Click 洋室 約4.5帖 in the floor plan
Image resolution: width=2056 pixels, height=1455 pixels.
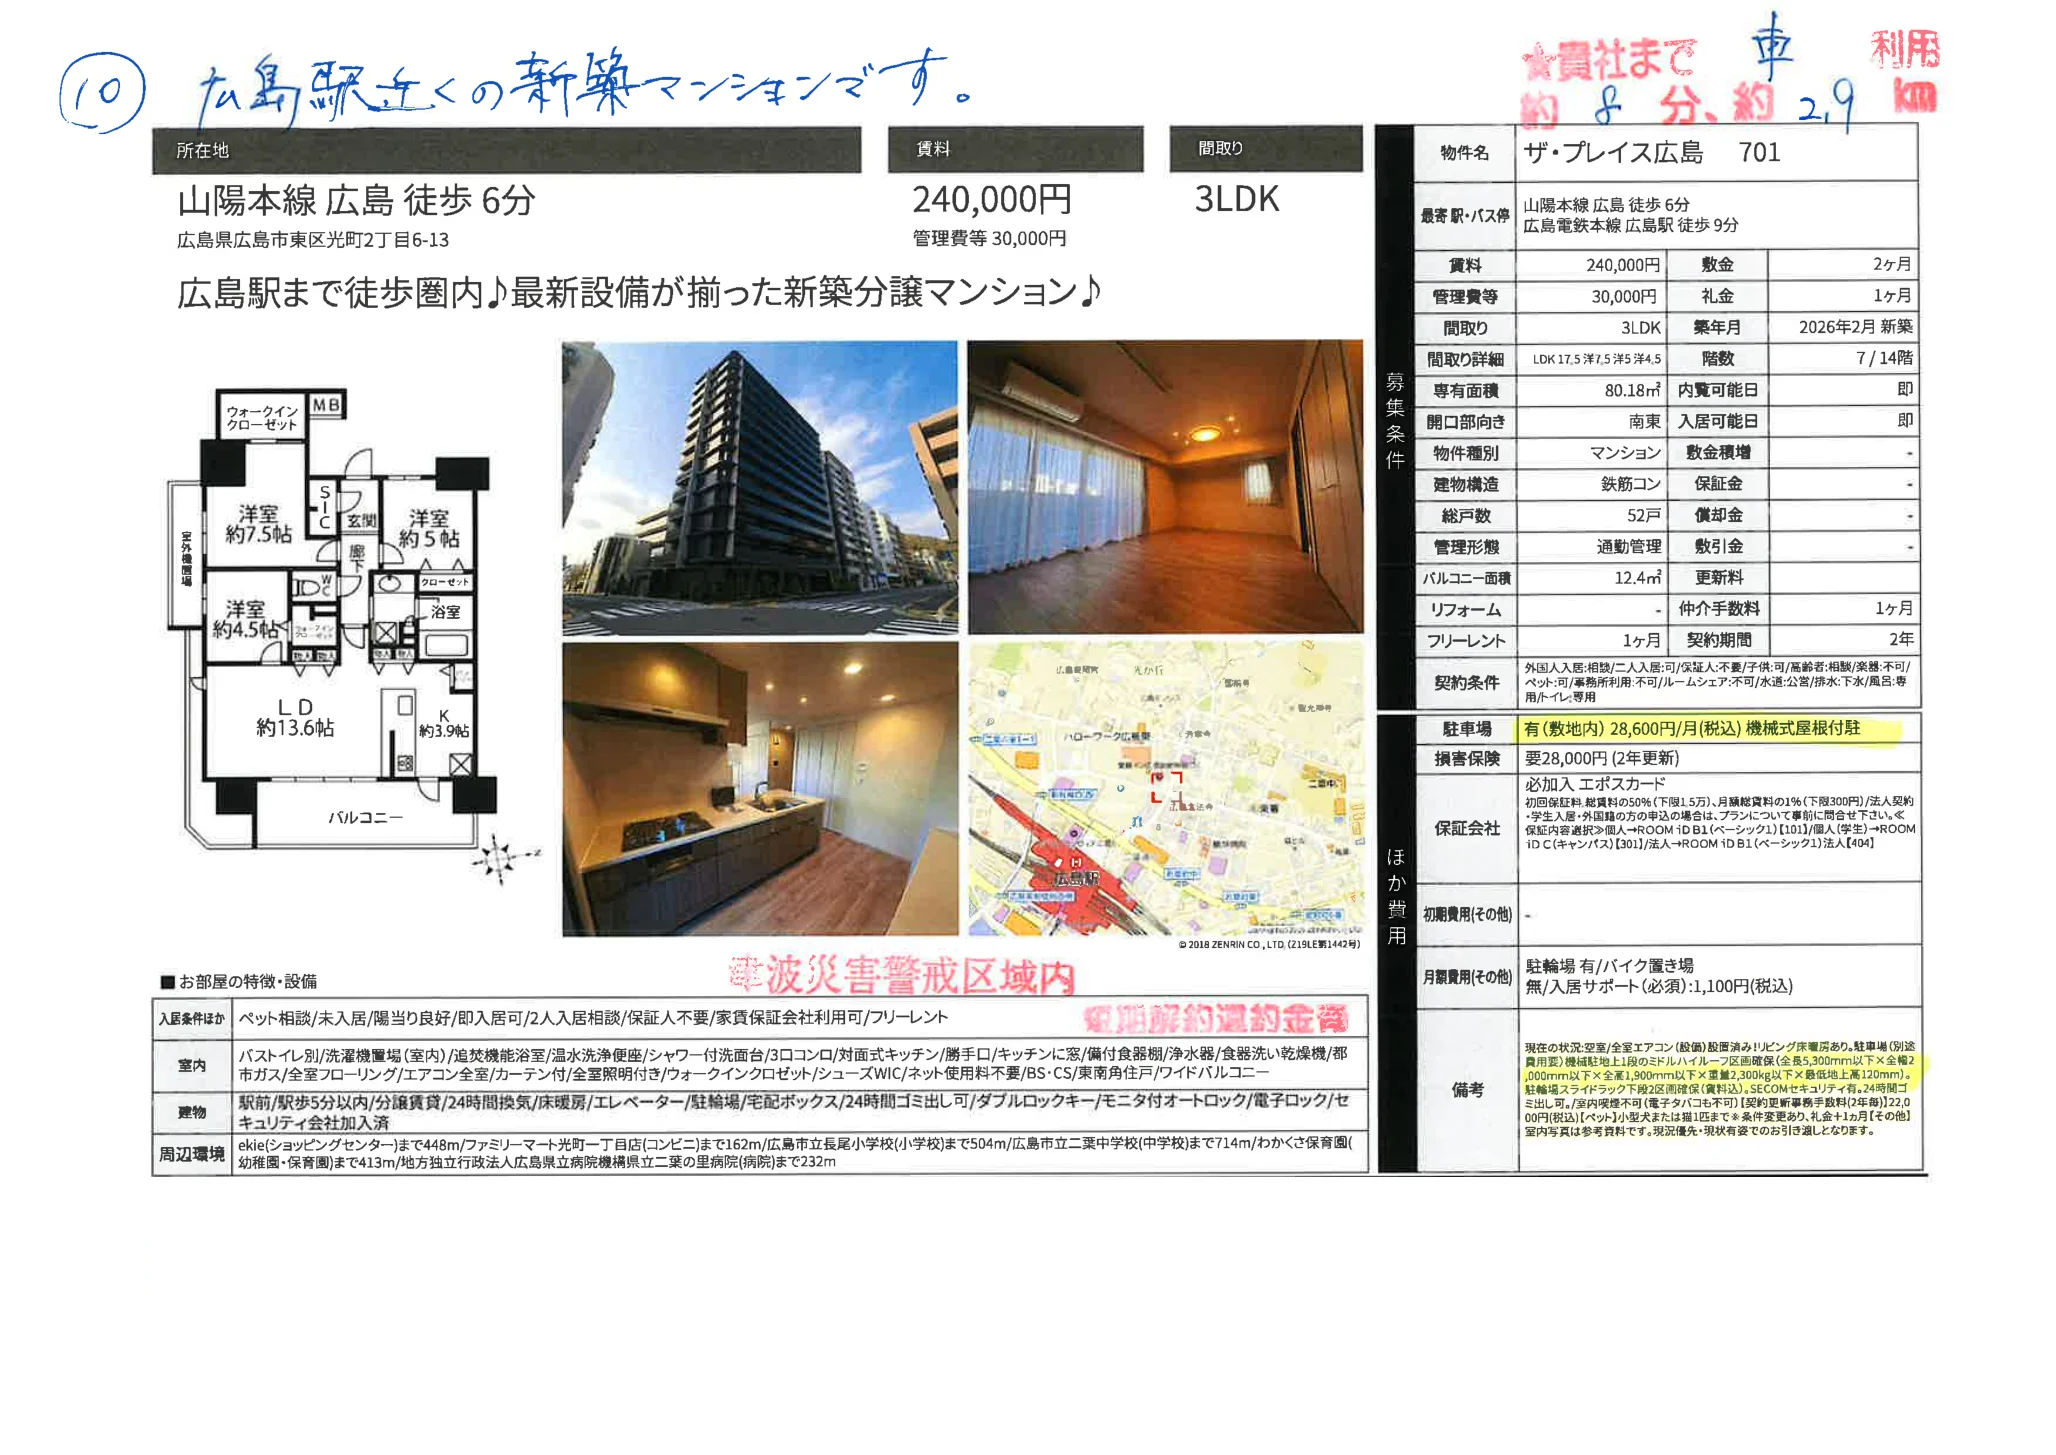[245, 619]
